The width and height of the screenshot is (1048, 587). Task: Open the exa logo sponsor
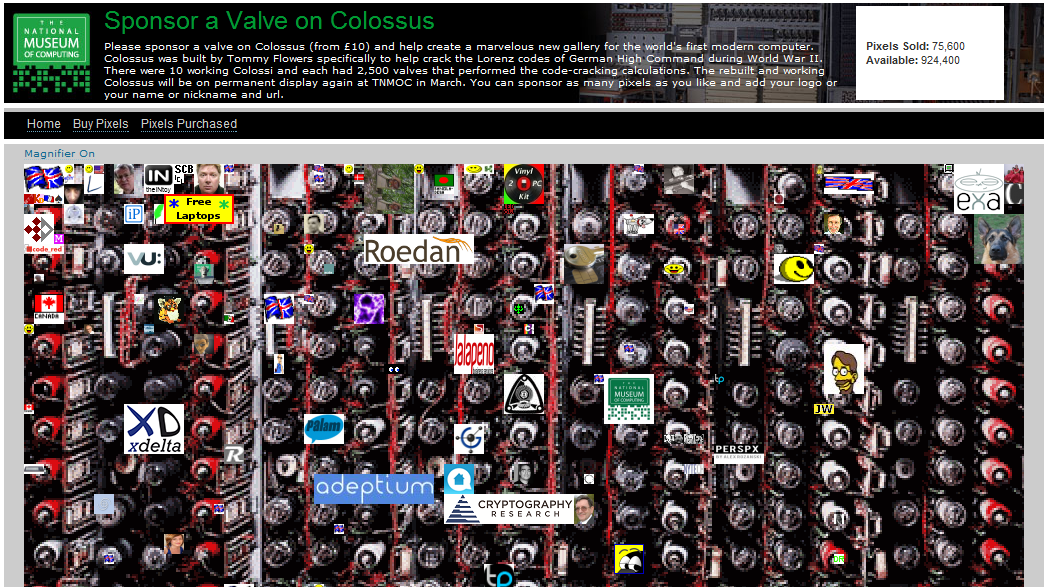[x=978, y=189]
